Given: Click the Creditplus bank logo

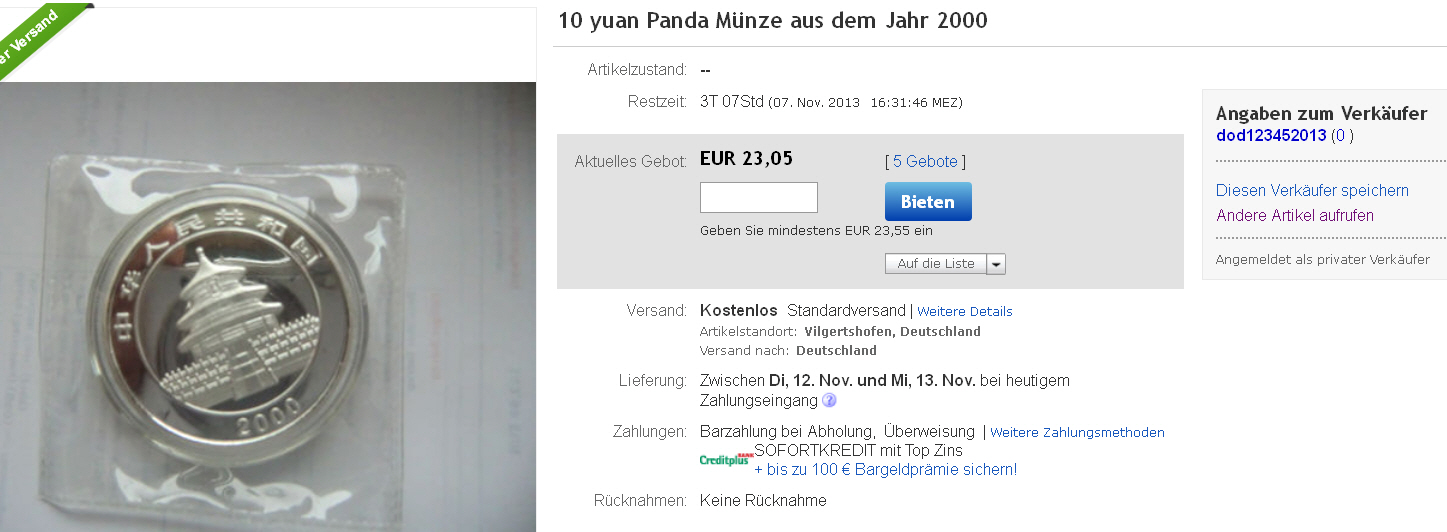Looking at the screenshot, I should [x=726, y=460].
